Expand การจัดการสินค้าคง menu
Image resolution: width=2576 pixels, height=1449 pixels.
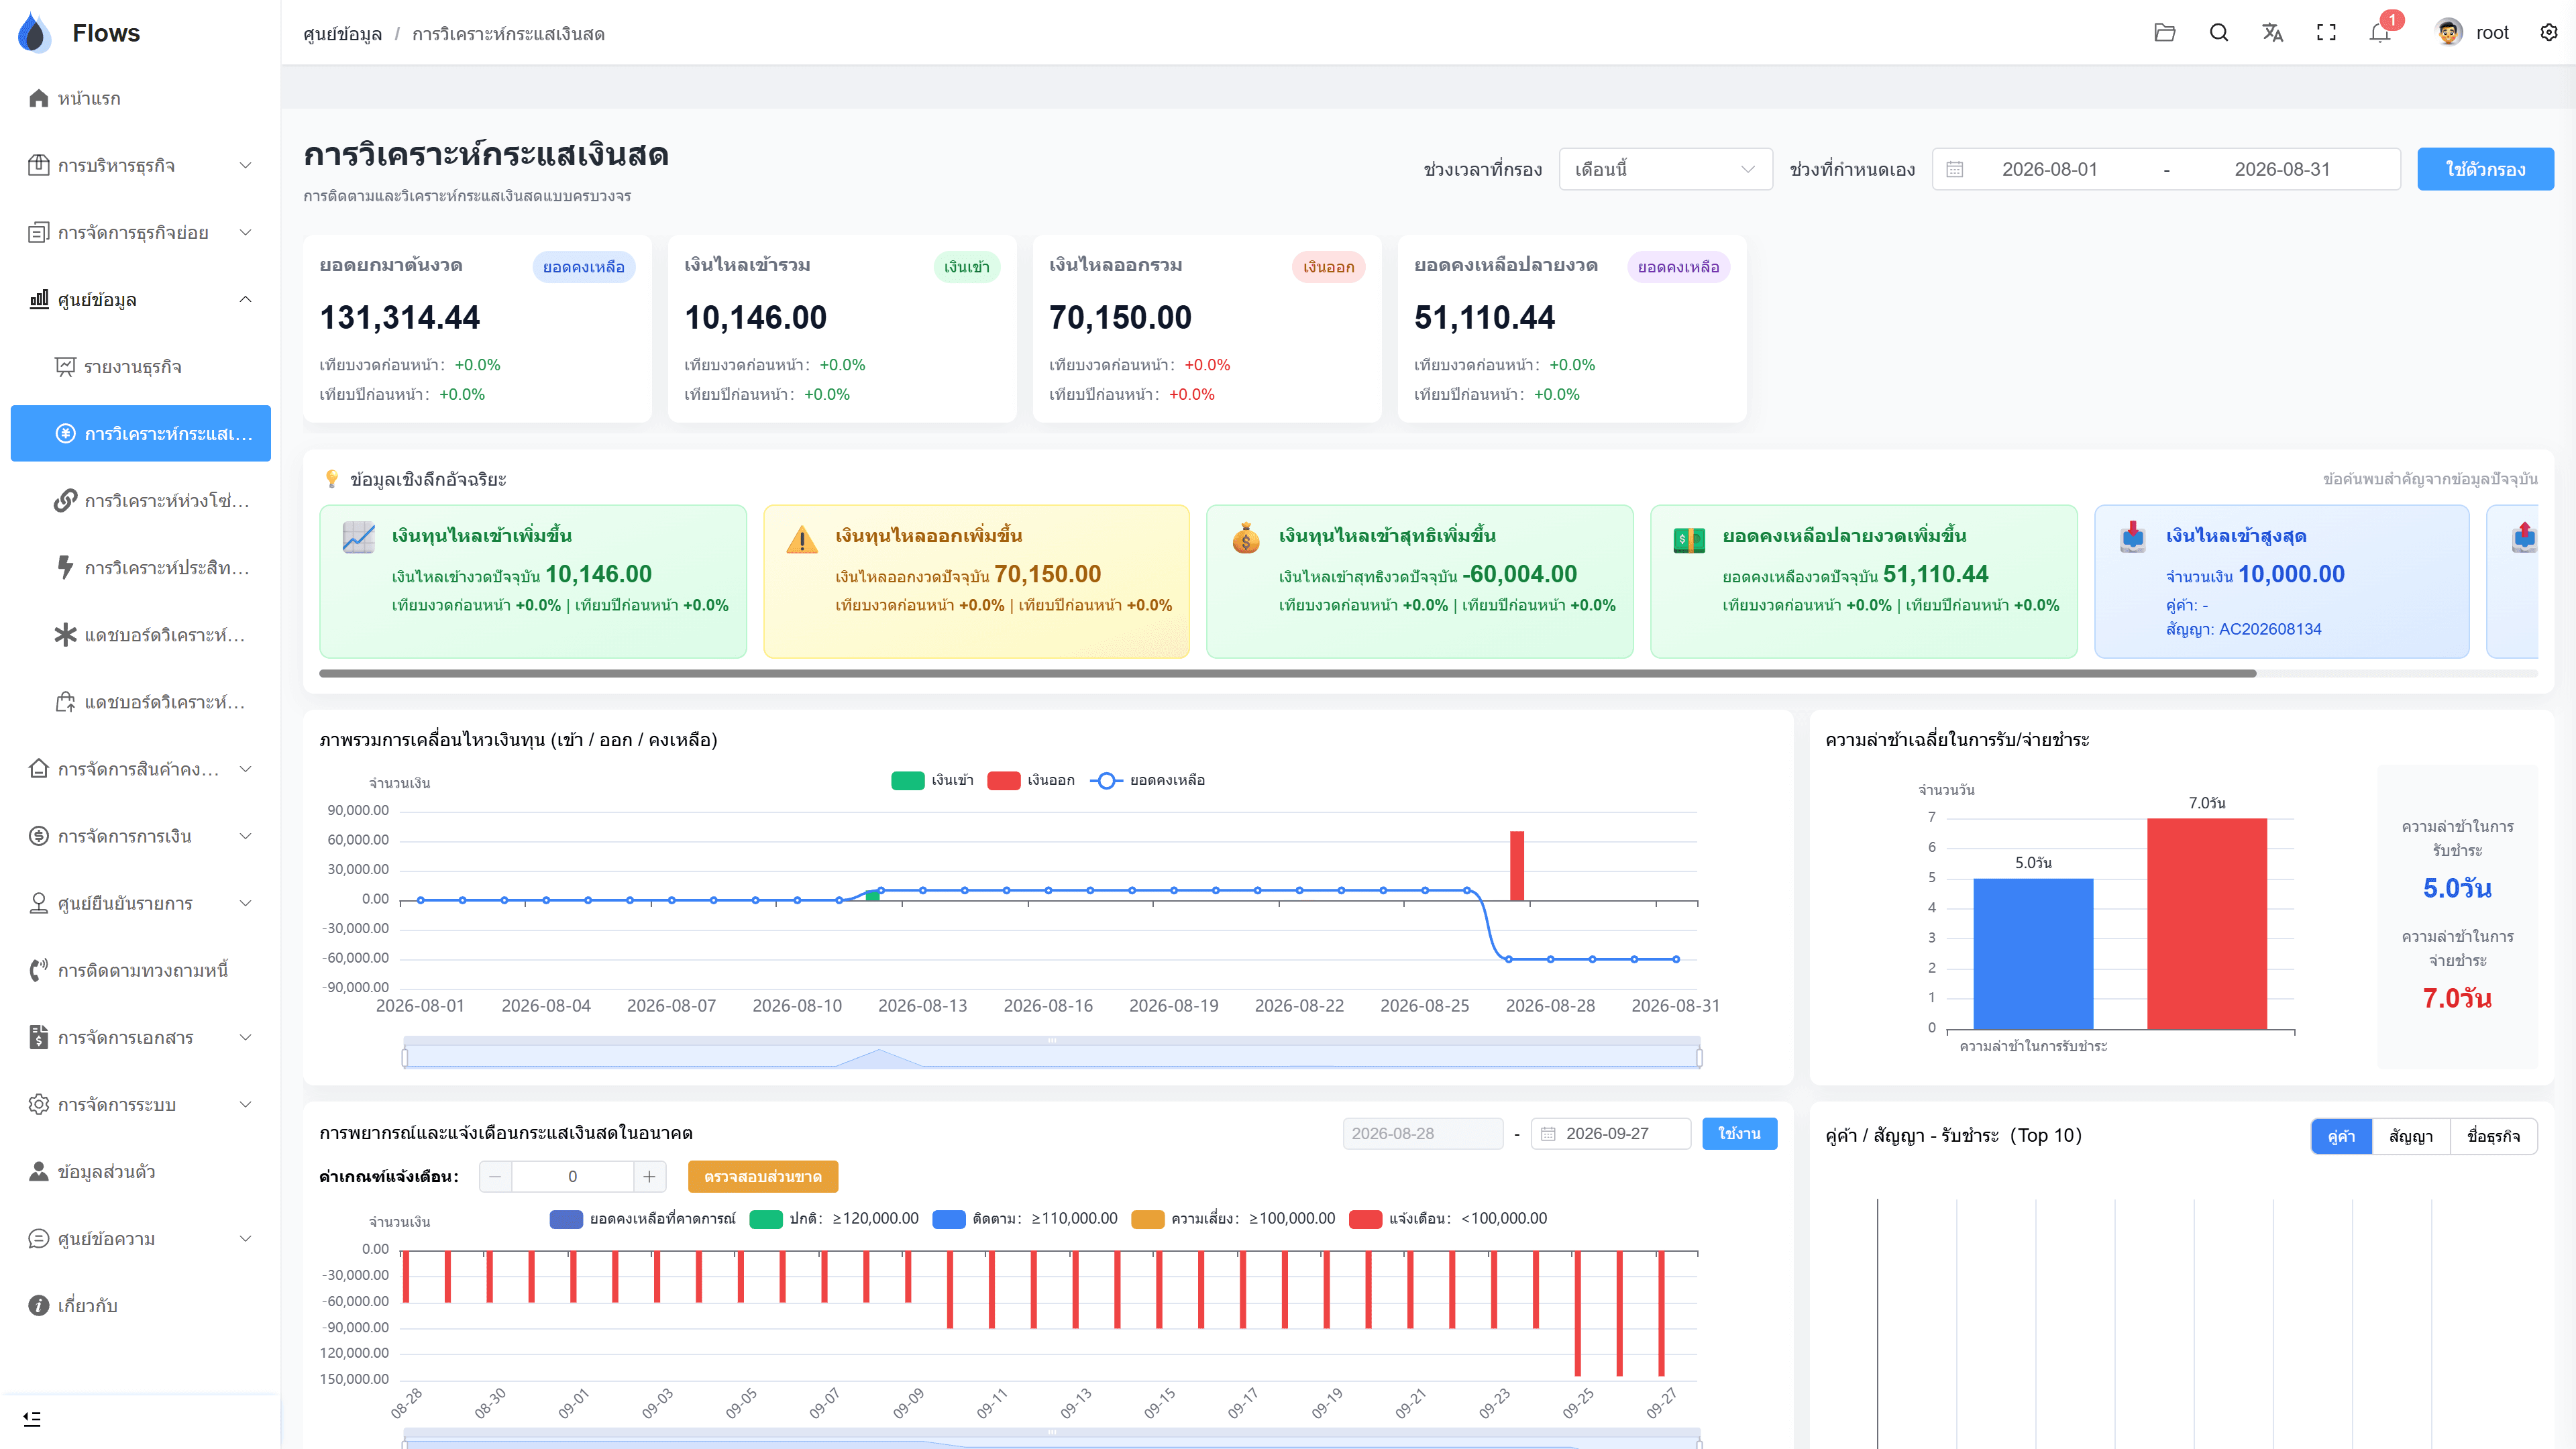[x=140, y=769]
